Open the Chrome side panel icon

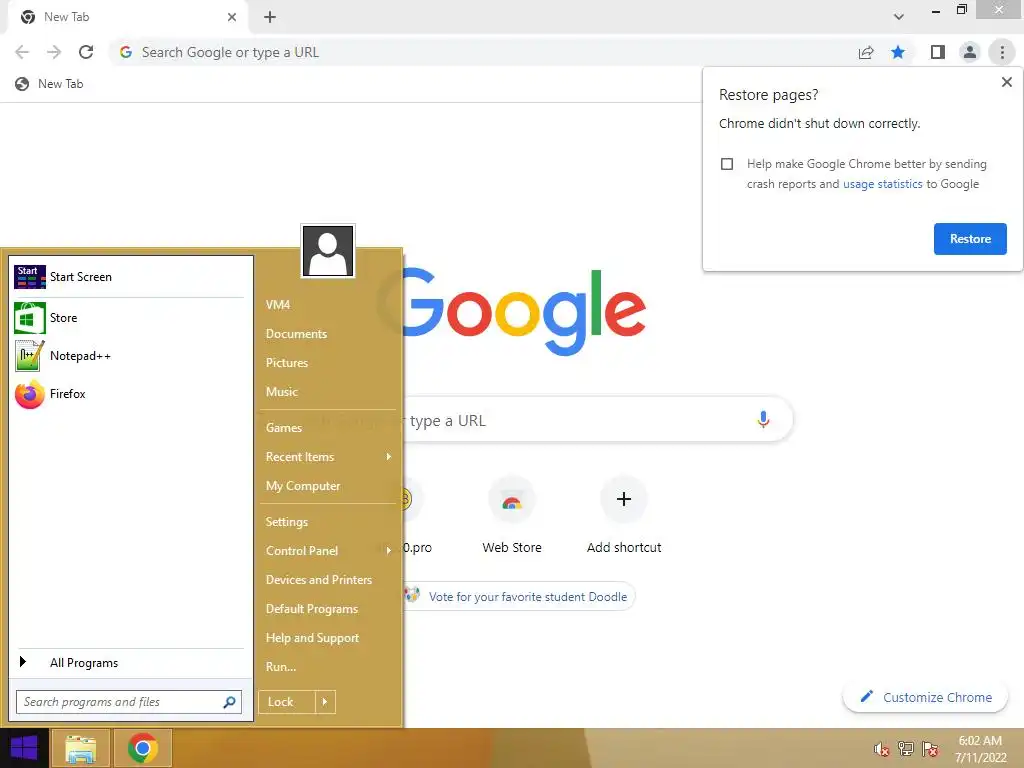(x=938, y=52)
